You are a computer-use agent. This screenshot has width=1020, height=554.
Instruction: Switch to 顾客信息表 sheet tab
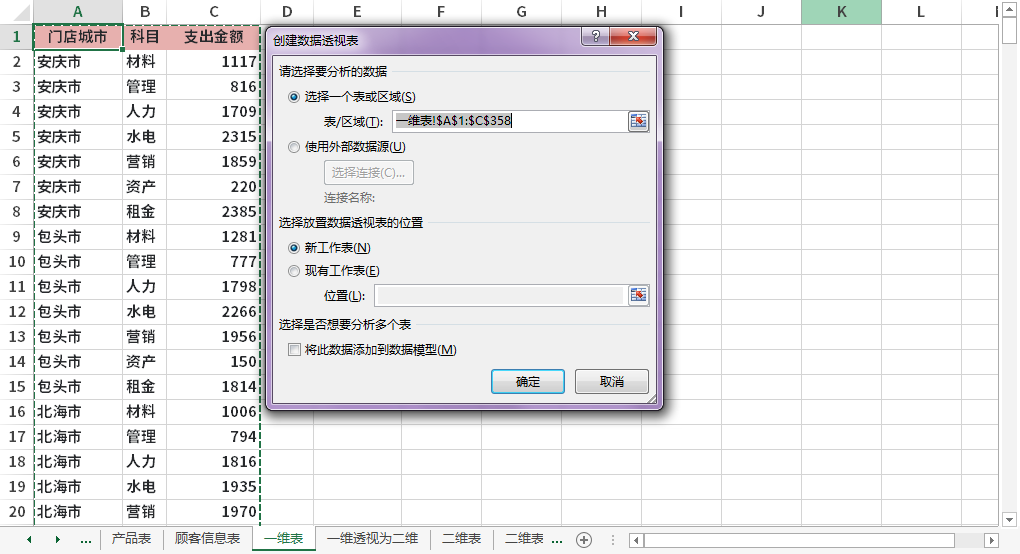(207, 539)
